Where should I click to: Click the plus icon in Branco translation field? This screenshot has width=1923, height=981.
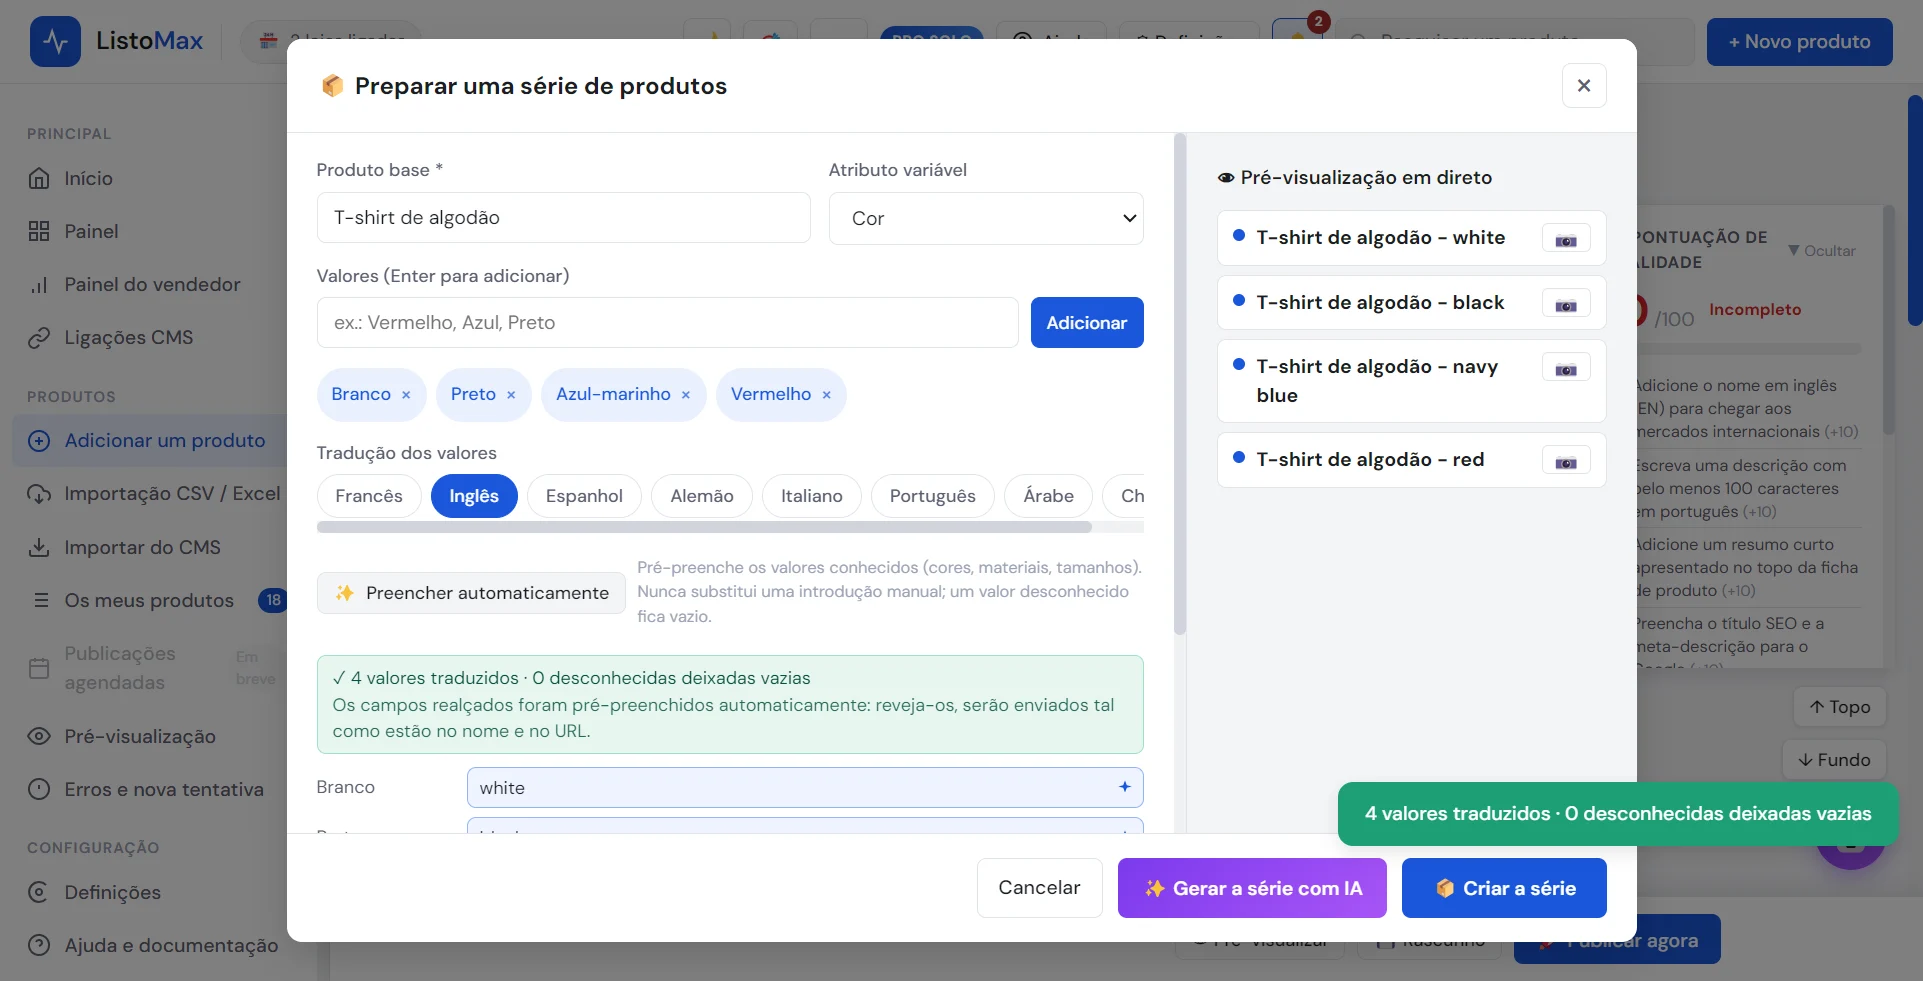click(x=1125, y=787)
